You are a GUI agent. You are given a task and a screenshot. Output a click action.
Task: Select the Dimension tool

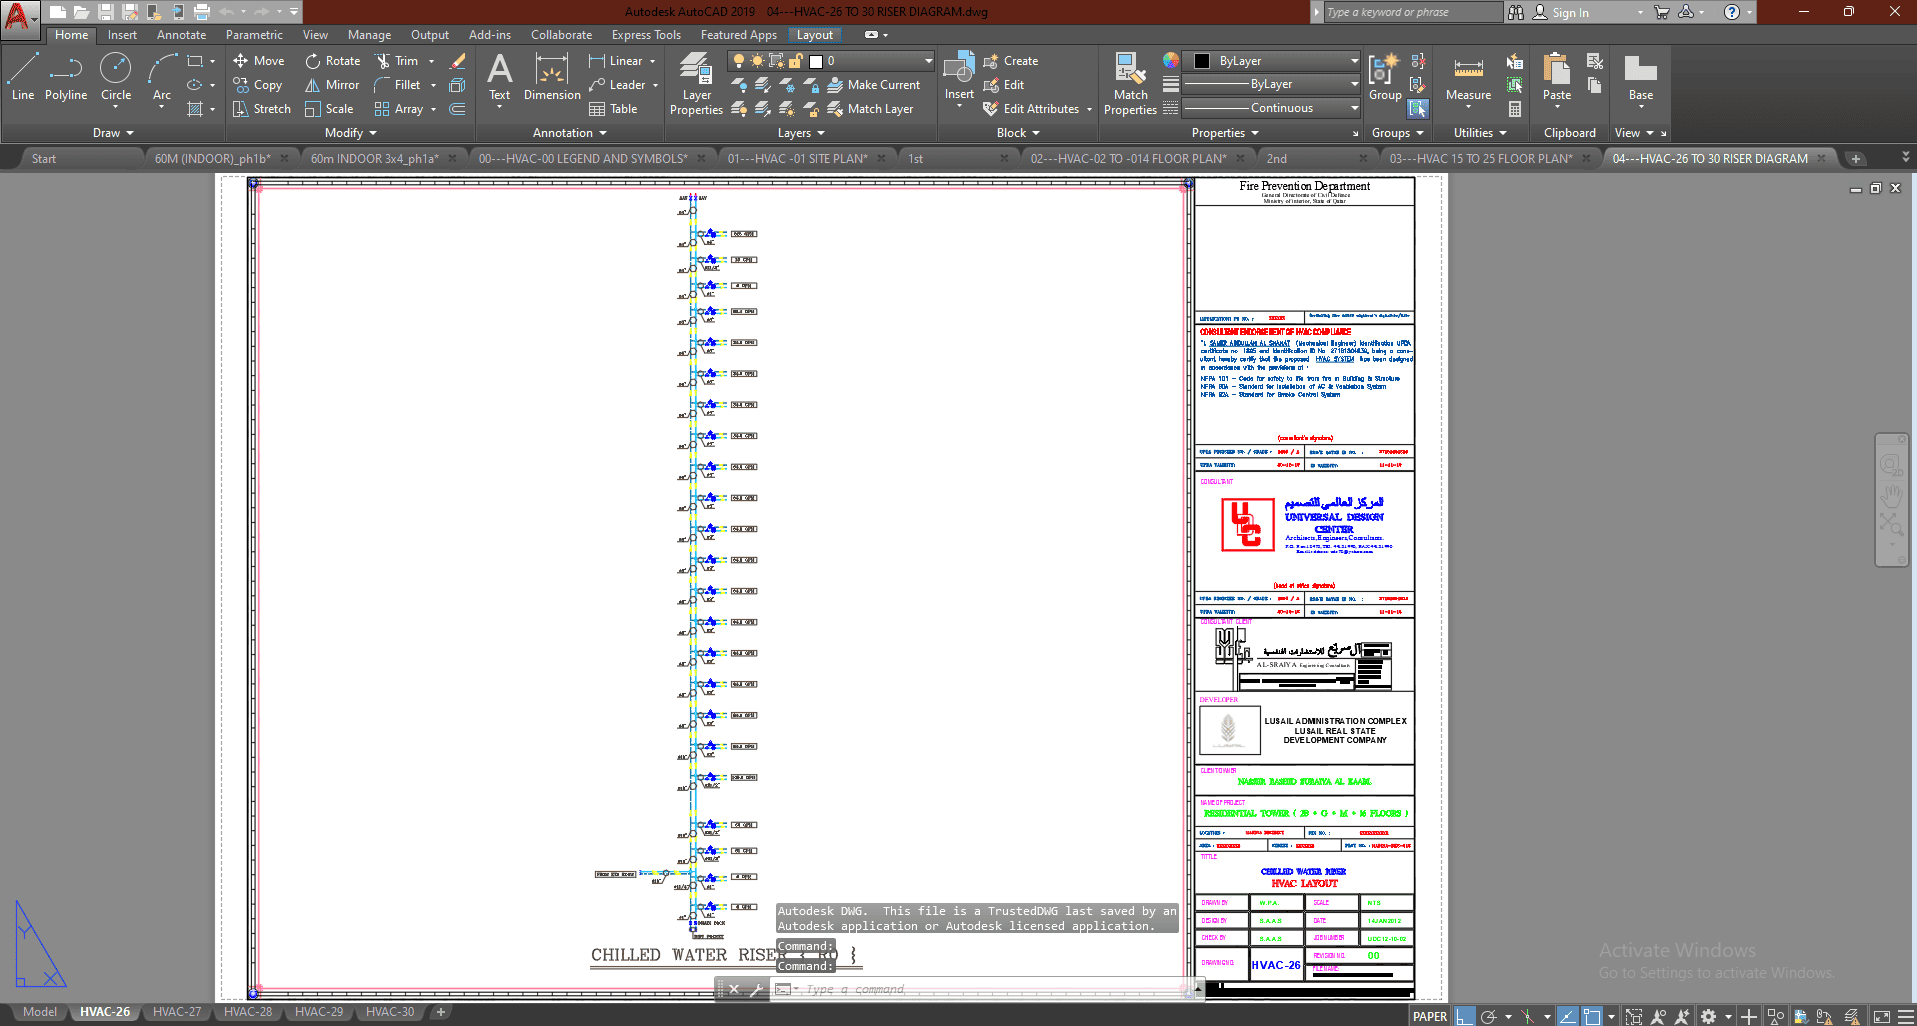(552, 77)
